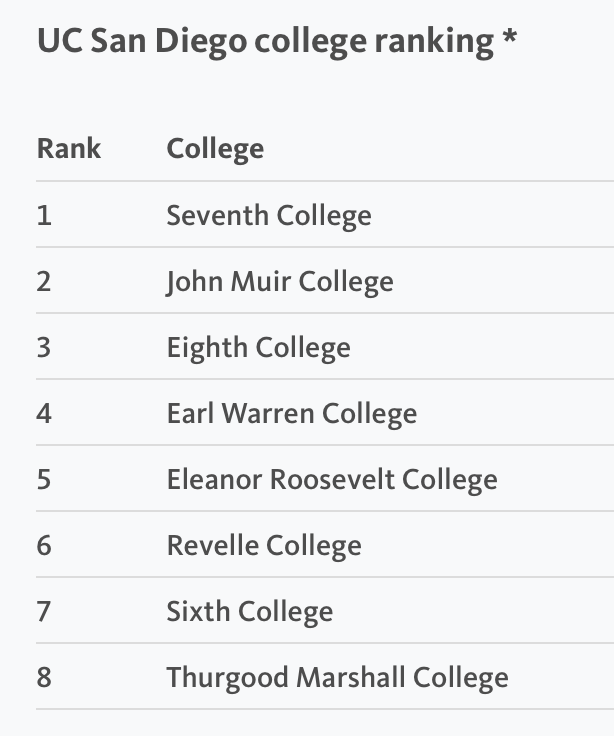Click on Eighth College

click(x=259, y=348)
